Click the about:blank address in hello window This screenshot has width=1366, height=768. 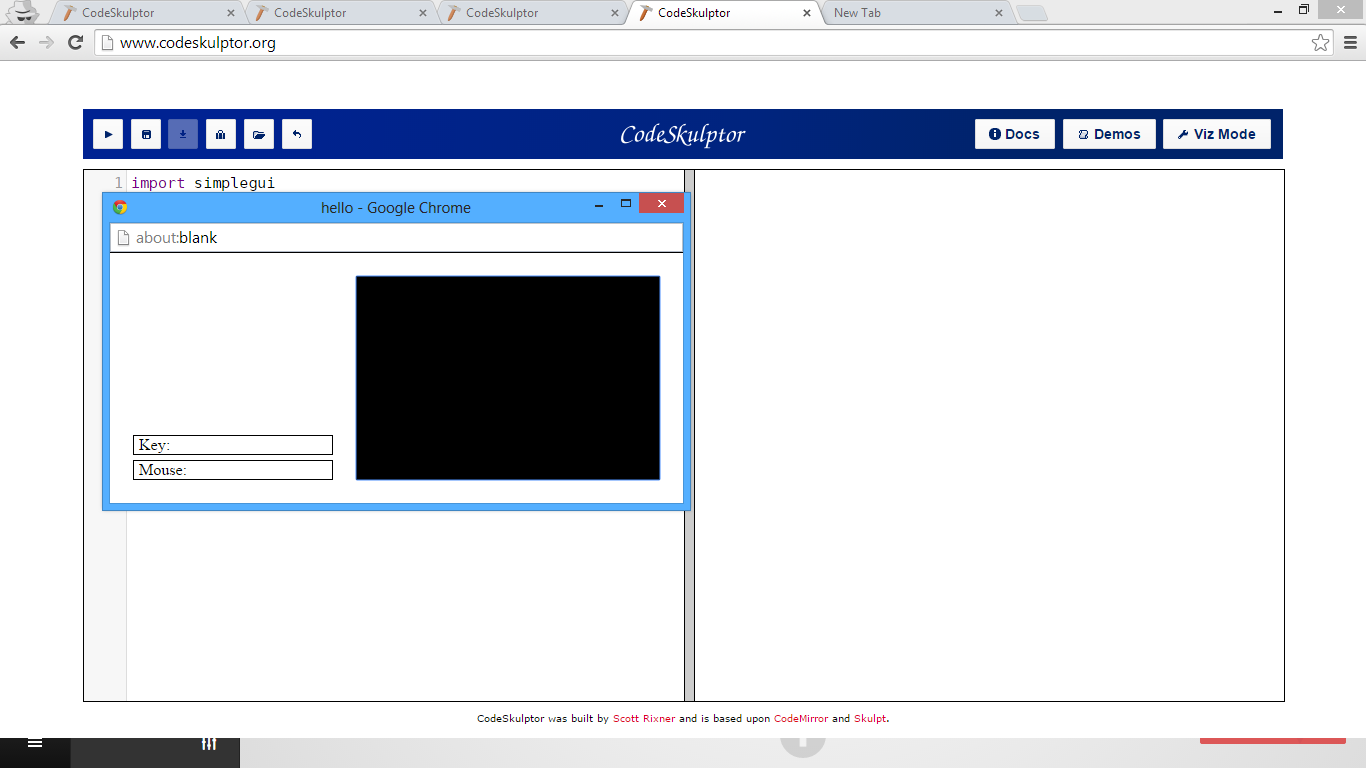click(x=396, y=238)
